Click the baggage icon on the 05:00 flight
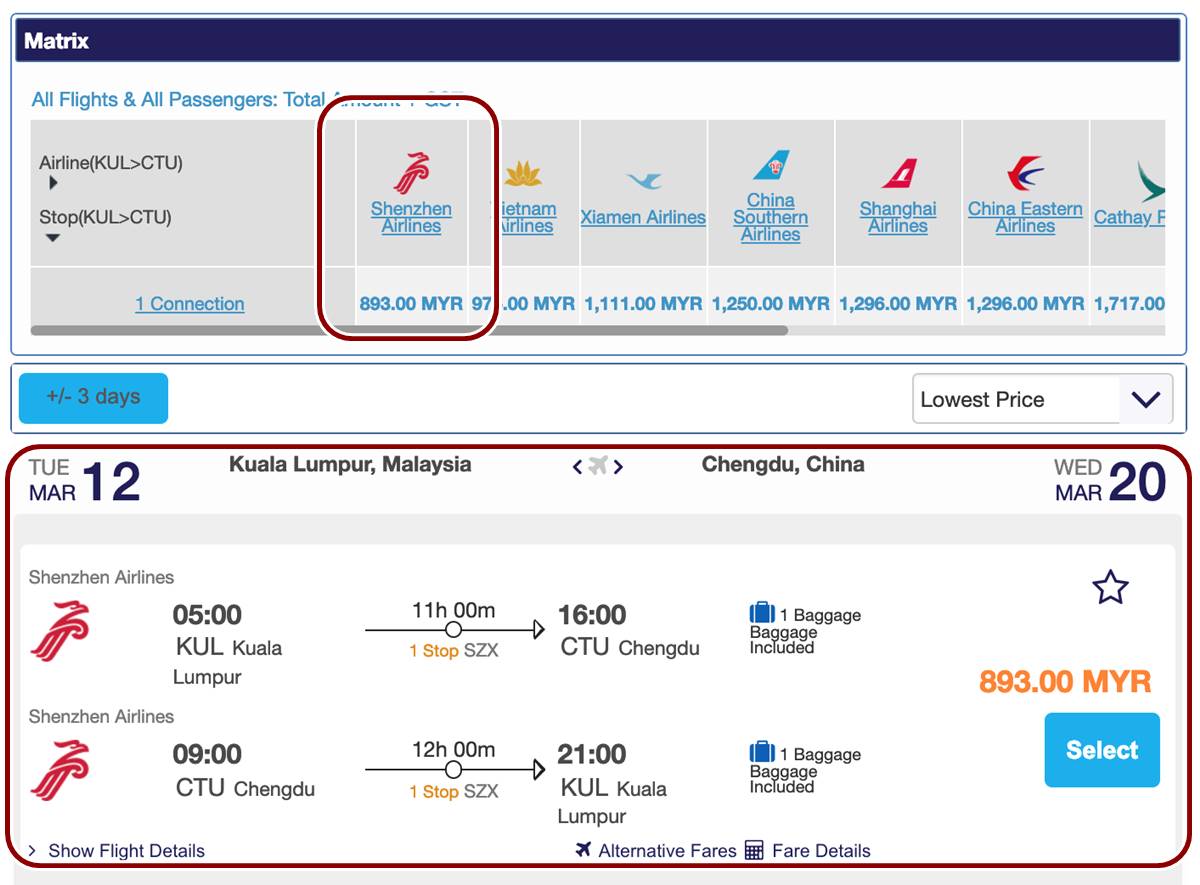Image resolution: width=1200 pixels, height=885 pixels. point(762,613)
